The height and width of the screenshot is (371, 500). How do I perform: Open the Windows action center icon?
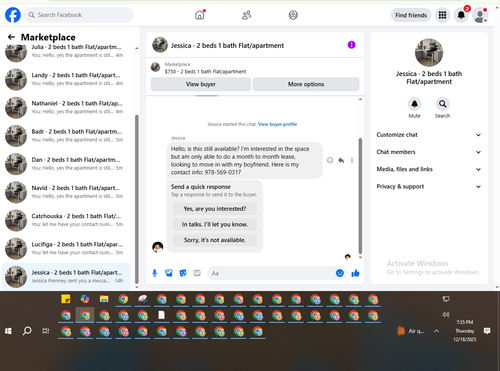point(487,331)
